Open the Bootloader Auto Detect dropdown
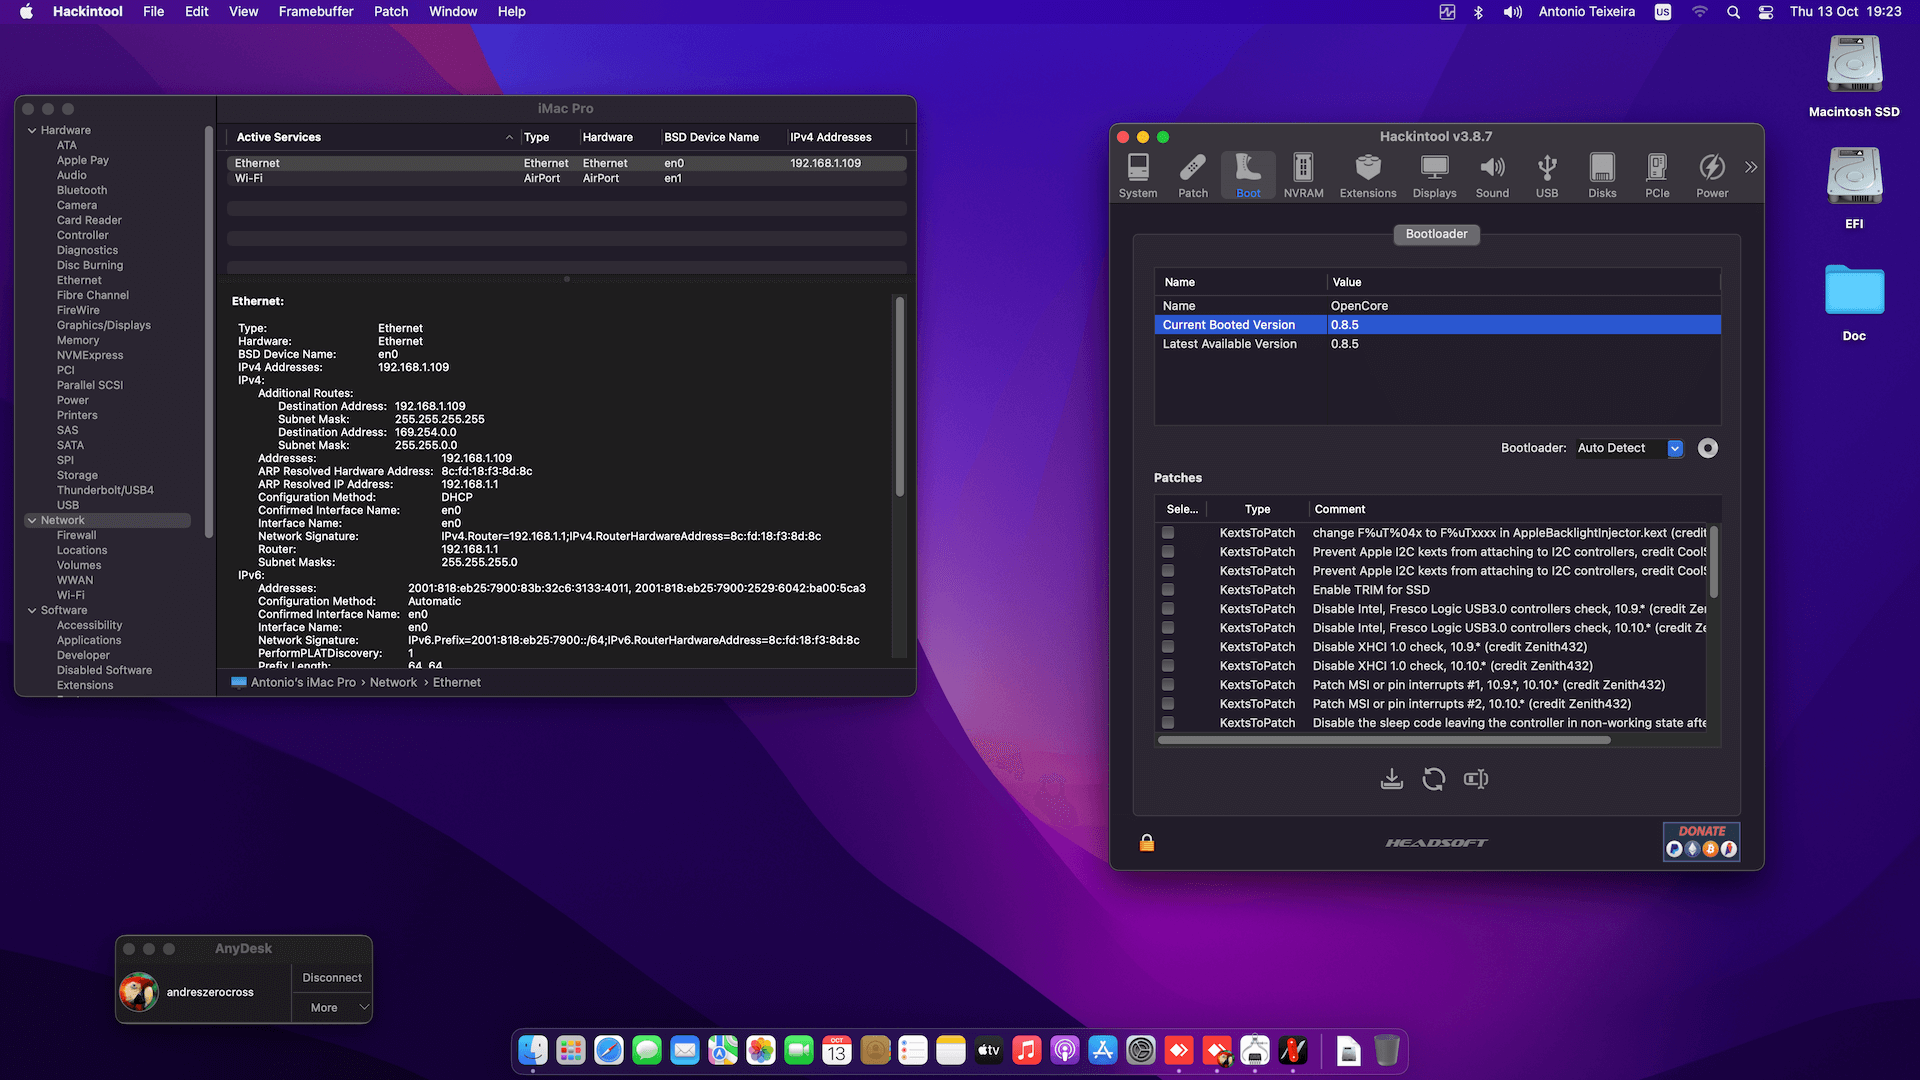Viewport: 1920px width, 1080px height. tap(1628, 448)
